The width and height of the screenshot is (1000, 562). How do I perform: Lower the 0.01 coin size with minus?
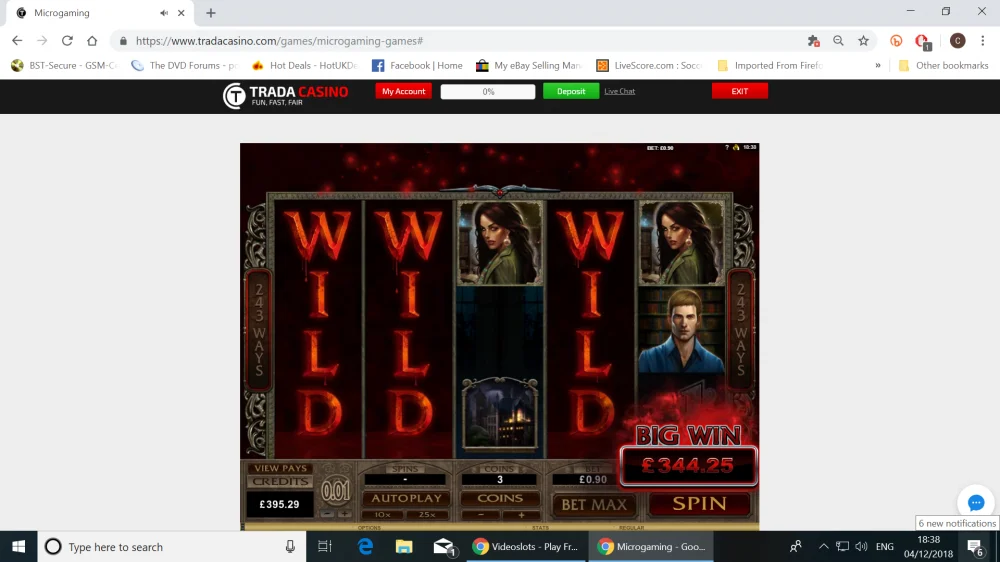(x=327, y=514)
